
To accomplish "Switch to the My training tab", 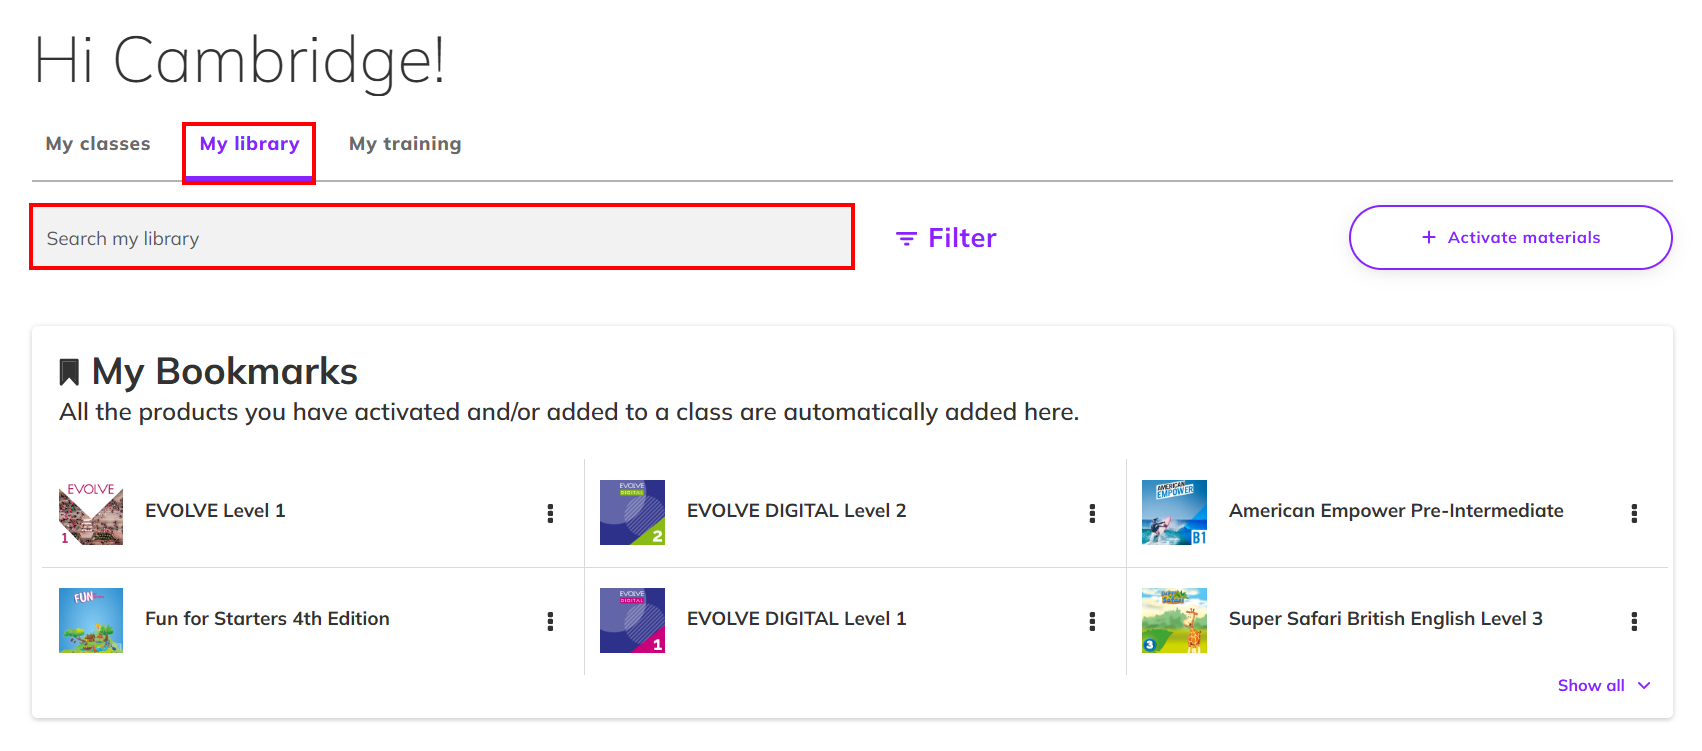I will tap(405, 144).
